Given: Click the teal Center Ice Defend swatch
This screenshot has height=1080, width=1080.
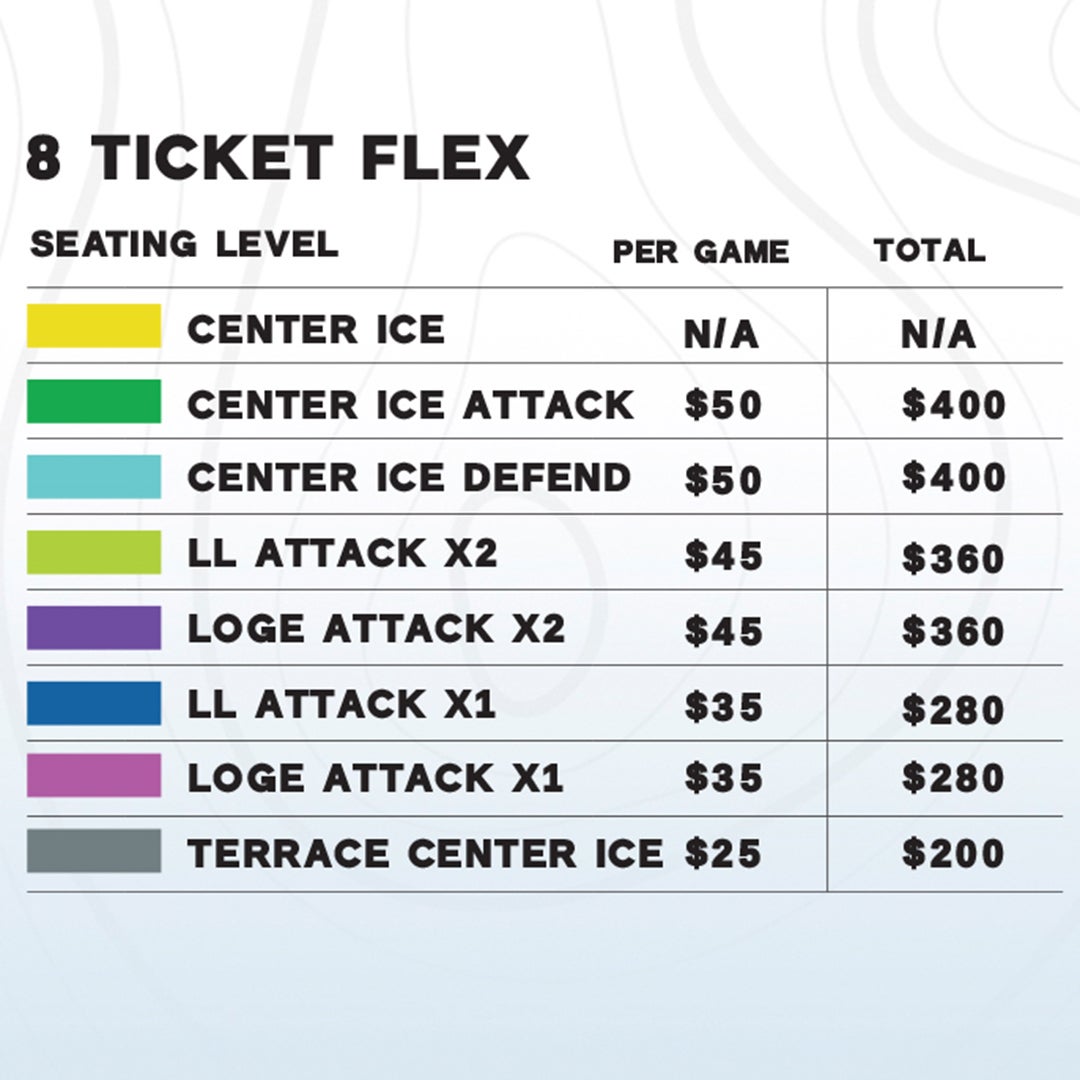Looking at the screenshot, I should 94,477.
